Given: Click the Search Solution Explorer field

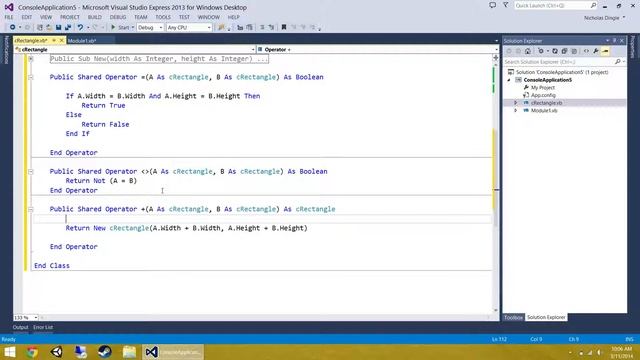Looking at the screenshot, I should 559,62.
